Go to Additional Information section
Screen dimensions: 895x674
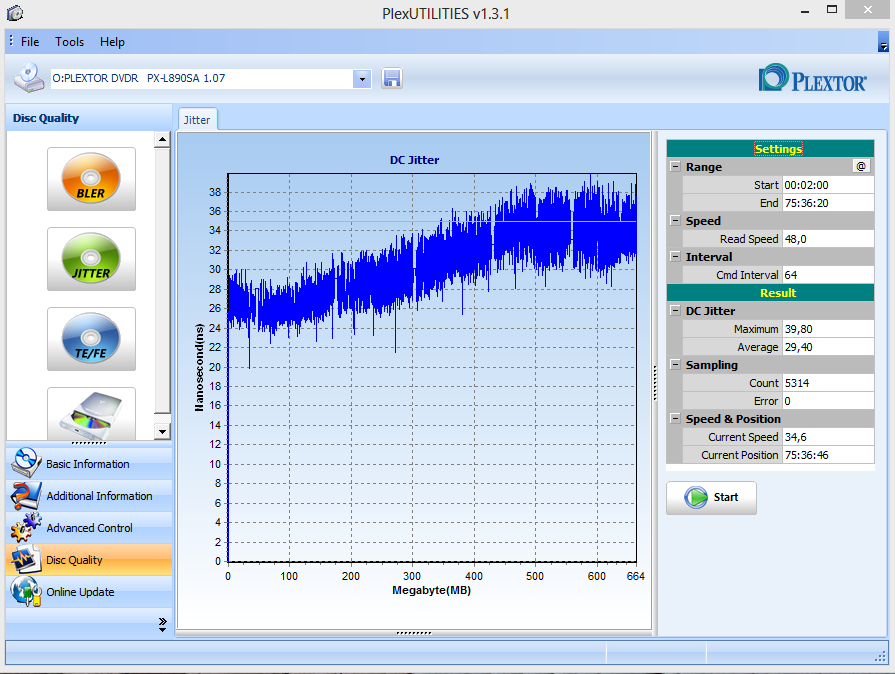pos(89,495)
